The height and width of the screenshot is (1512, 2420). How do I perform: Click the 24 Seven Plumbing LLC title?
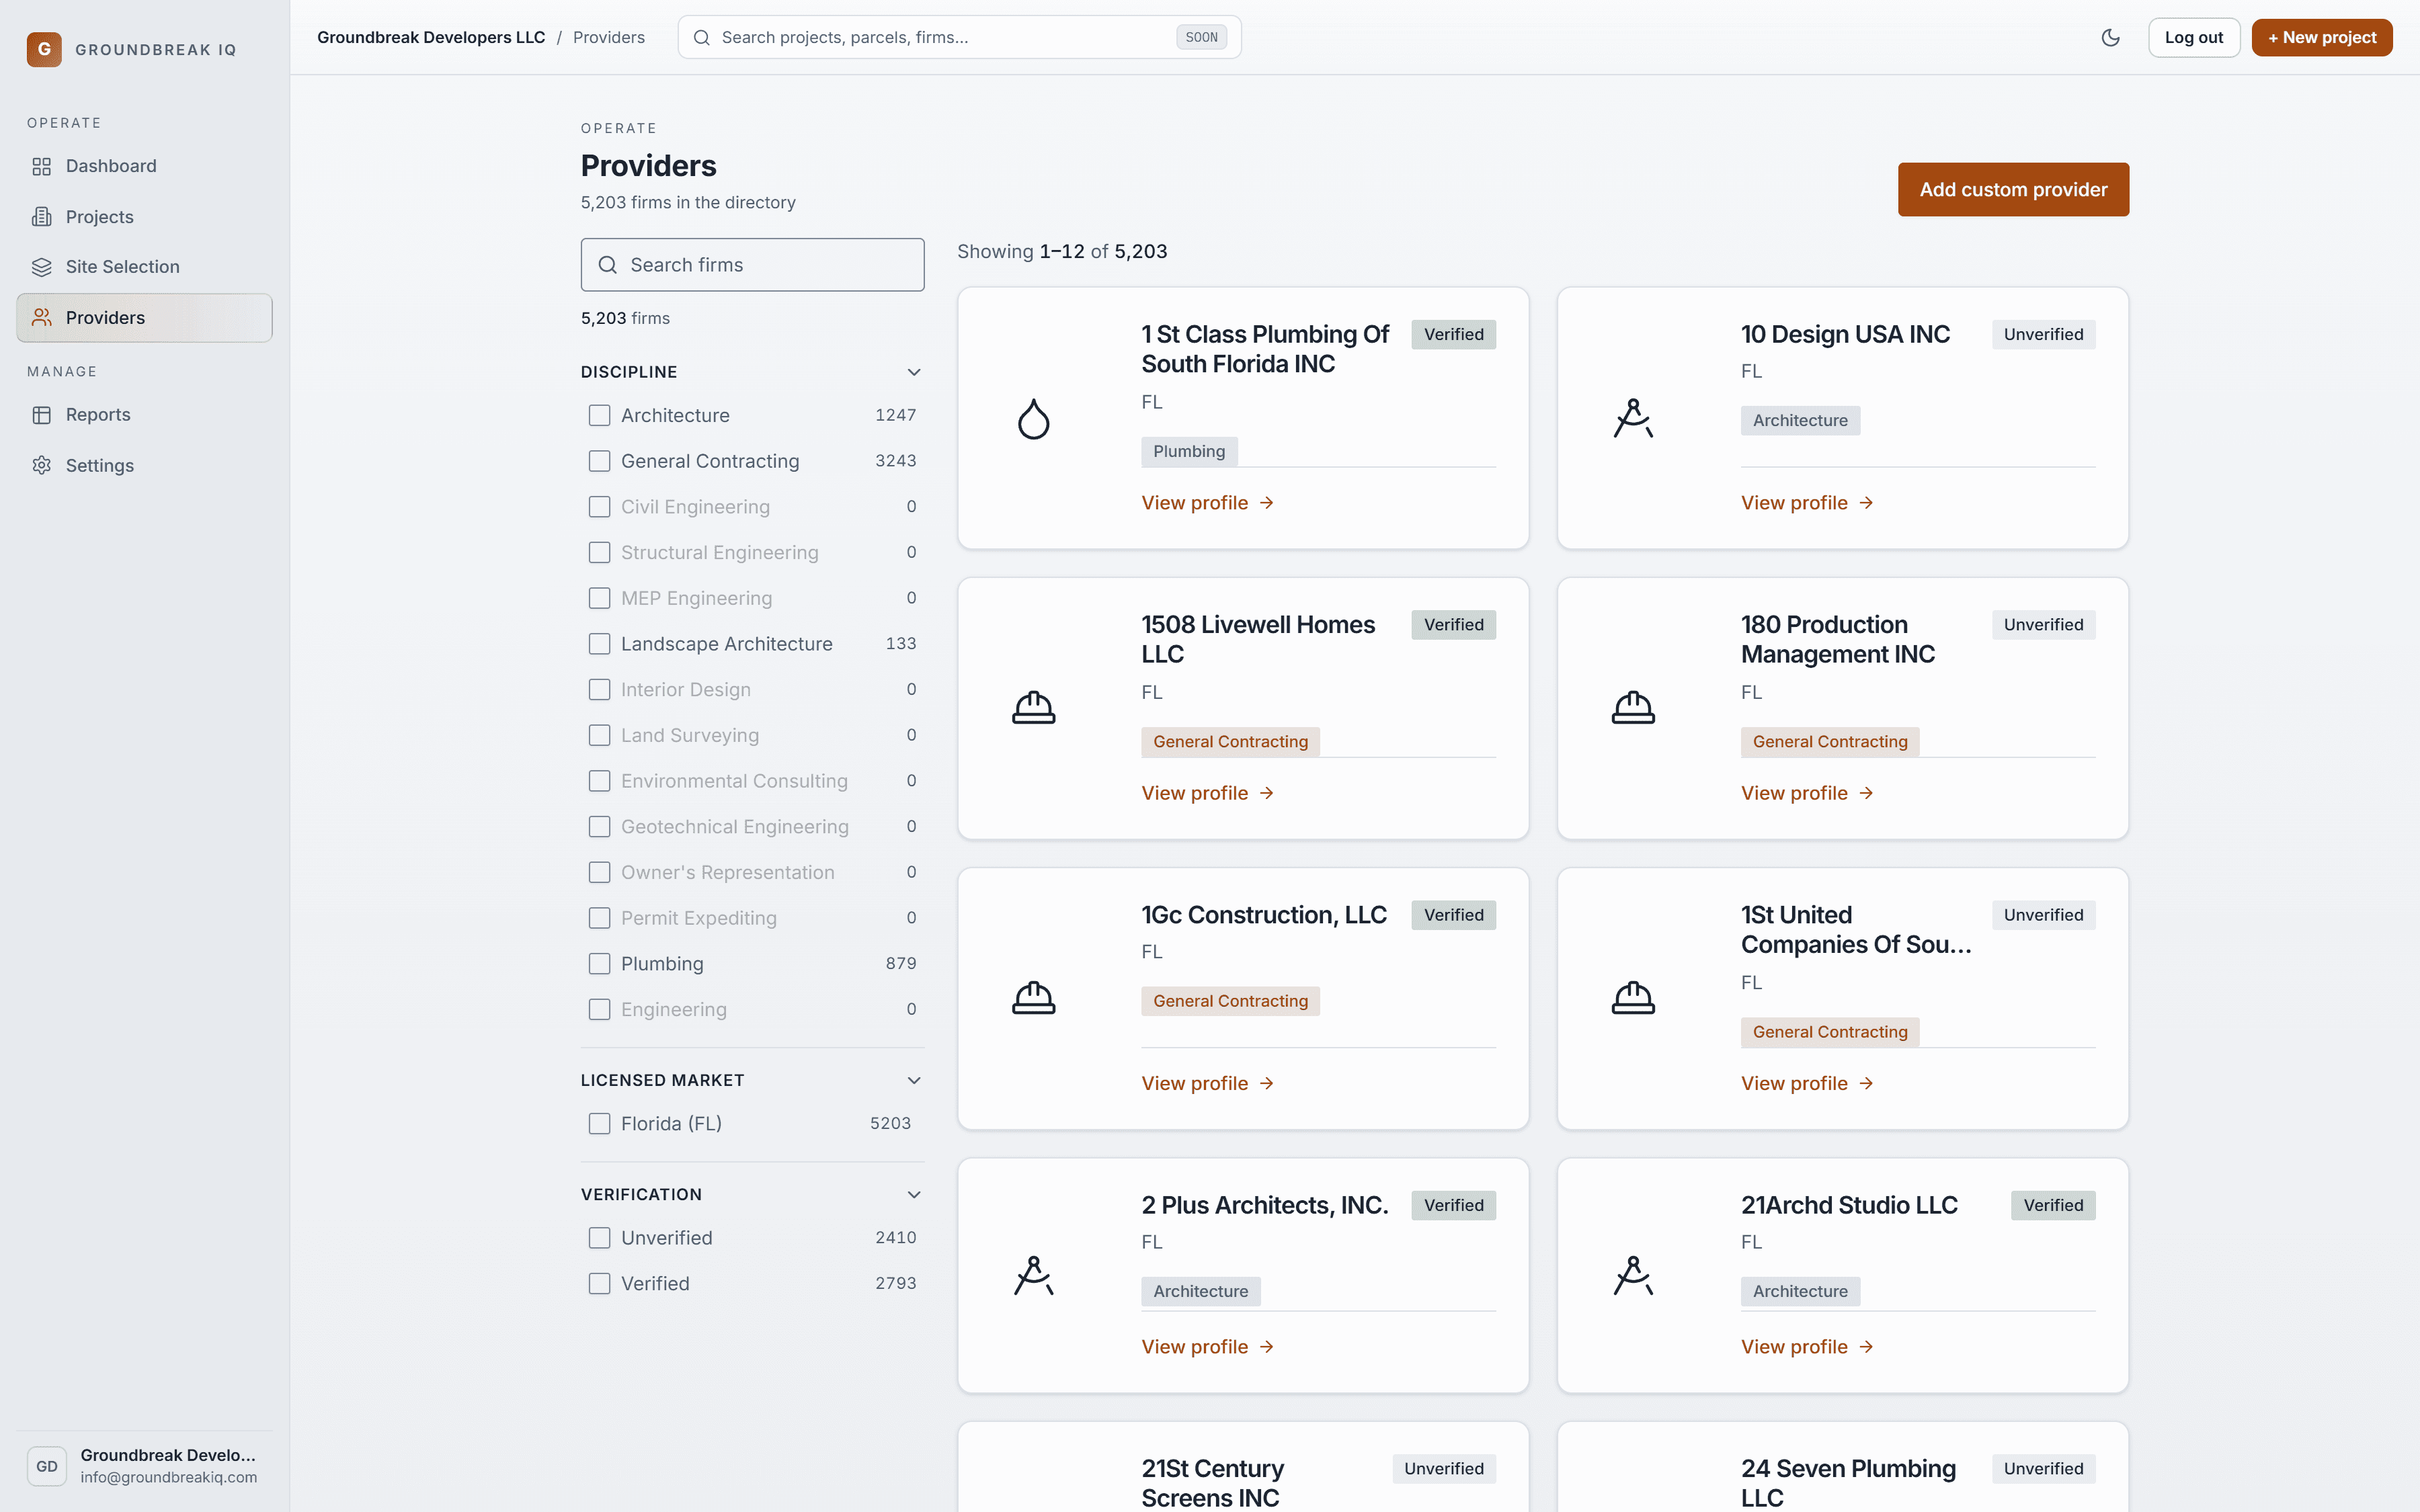[x=1848, y=1483]
